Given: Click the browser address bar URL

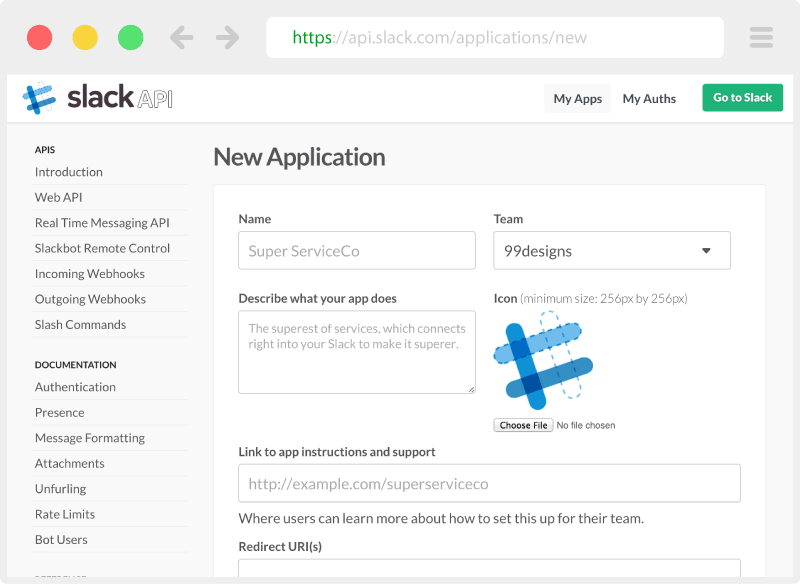Looking at the screenshot, I should tap(495, 37).
